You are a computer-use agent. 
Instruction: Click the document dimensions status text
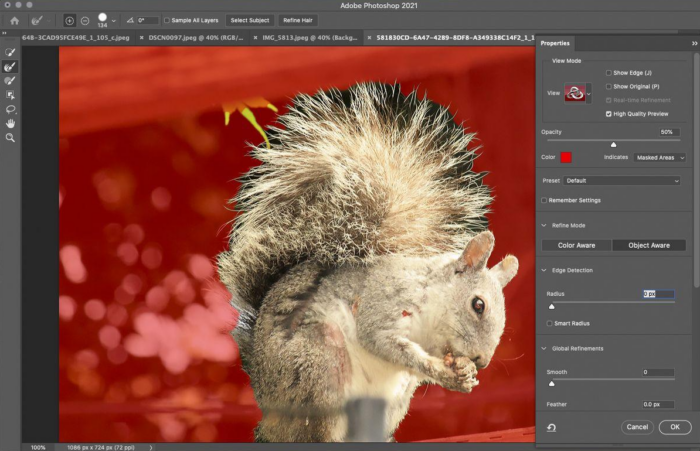[101, 447]
